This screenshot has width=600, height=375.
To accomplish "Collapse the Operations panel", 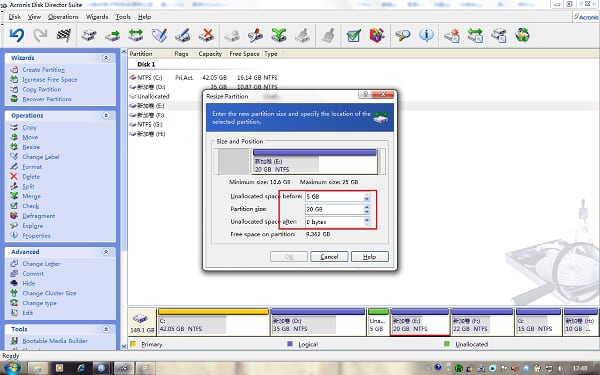I will point(106,116).
